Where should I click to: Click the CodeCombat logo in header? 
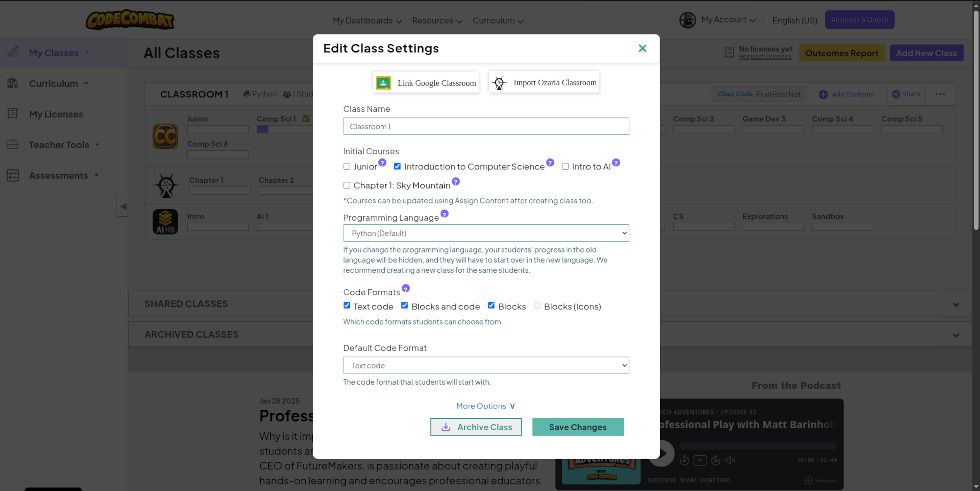click(x=130, y=20)
